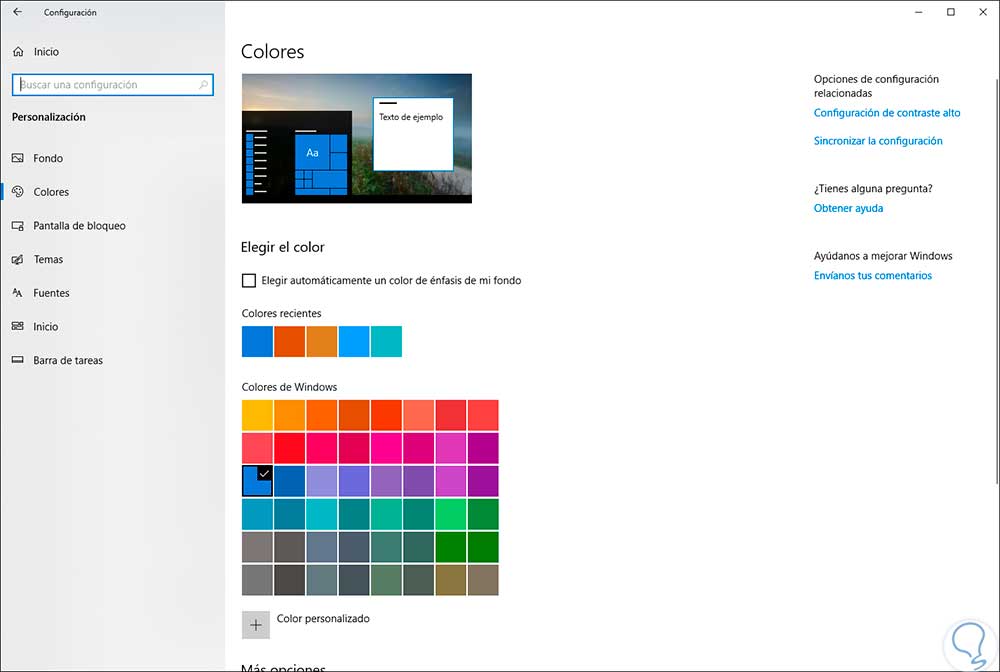Select the darker blue swatch beside the checked one
This screenshot has height=672, width=1000.
click(x=290, y=481)
